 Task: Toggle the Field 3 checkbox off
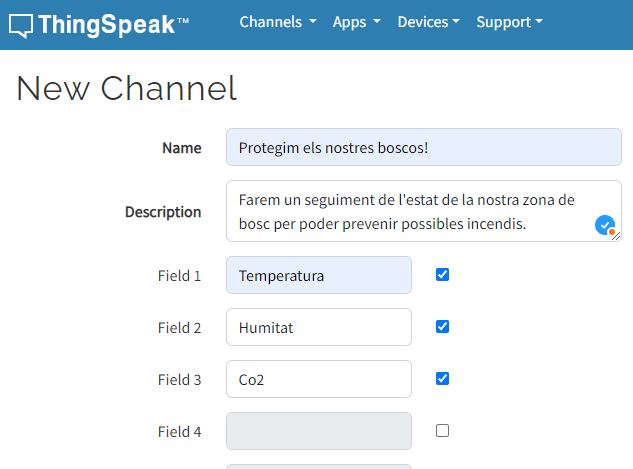[443, 378]
